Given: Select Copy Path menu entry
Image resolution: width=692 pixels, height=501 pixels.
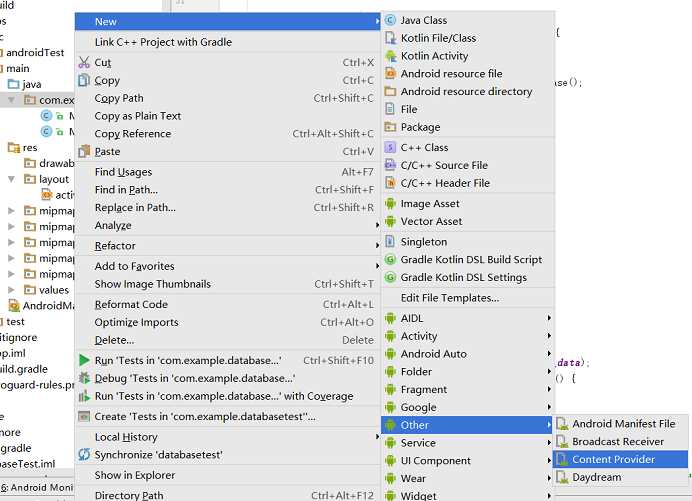Looking at the screenshot, I should click(227, 98).
